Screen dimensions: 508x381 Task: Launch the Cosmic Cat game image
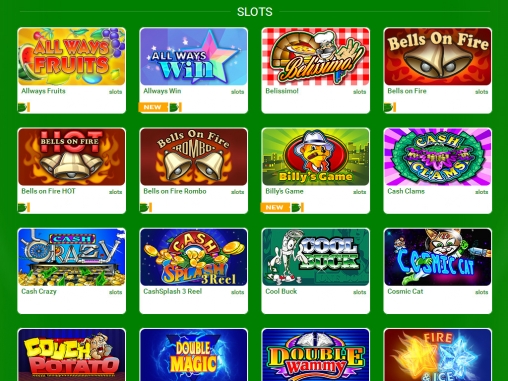point(438,257)
